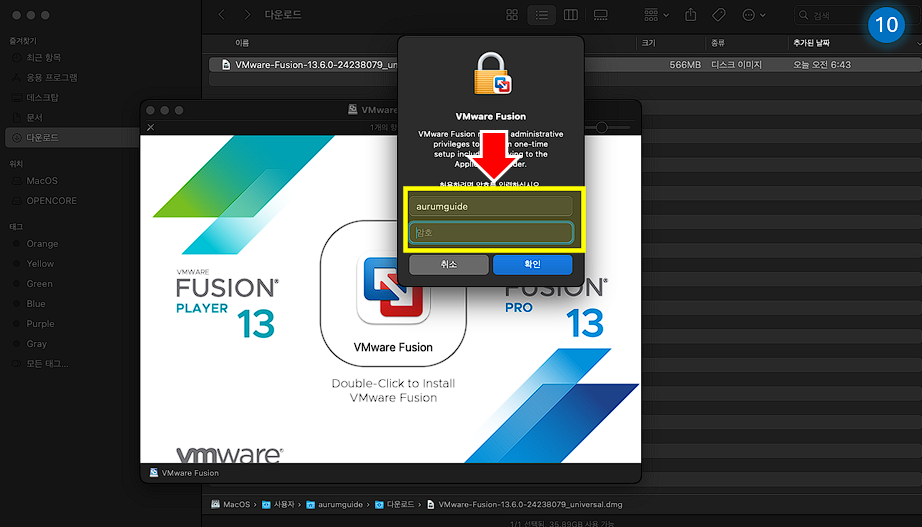Click the 566MB size cell
This screenshot has width=922, height=527.
pos(685,65)
